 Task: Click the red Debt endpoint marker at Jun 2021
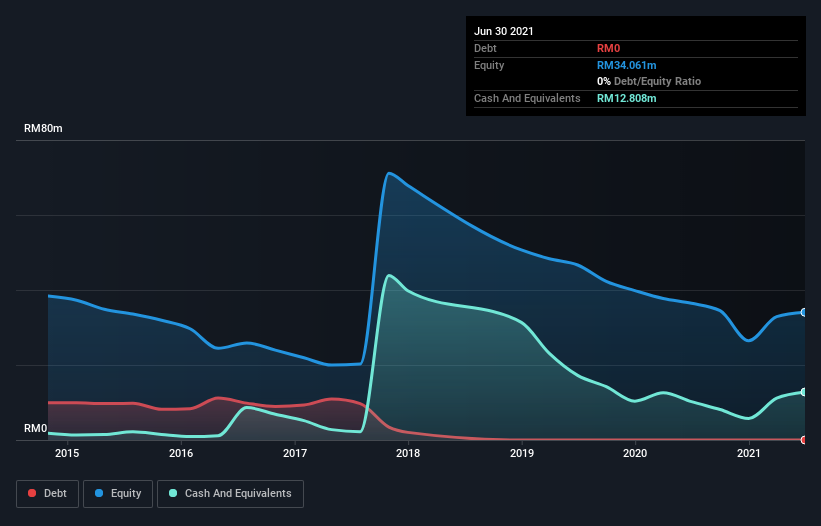pos(804,440)
